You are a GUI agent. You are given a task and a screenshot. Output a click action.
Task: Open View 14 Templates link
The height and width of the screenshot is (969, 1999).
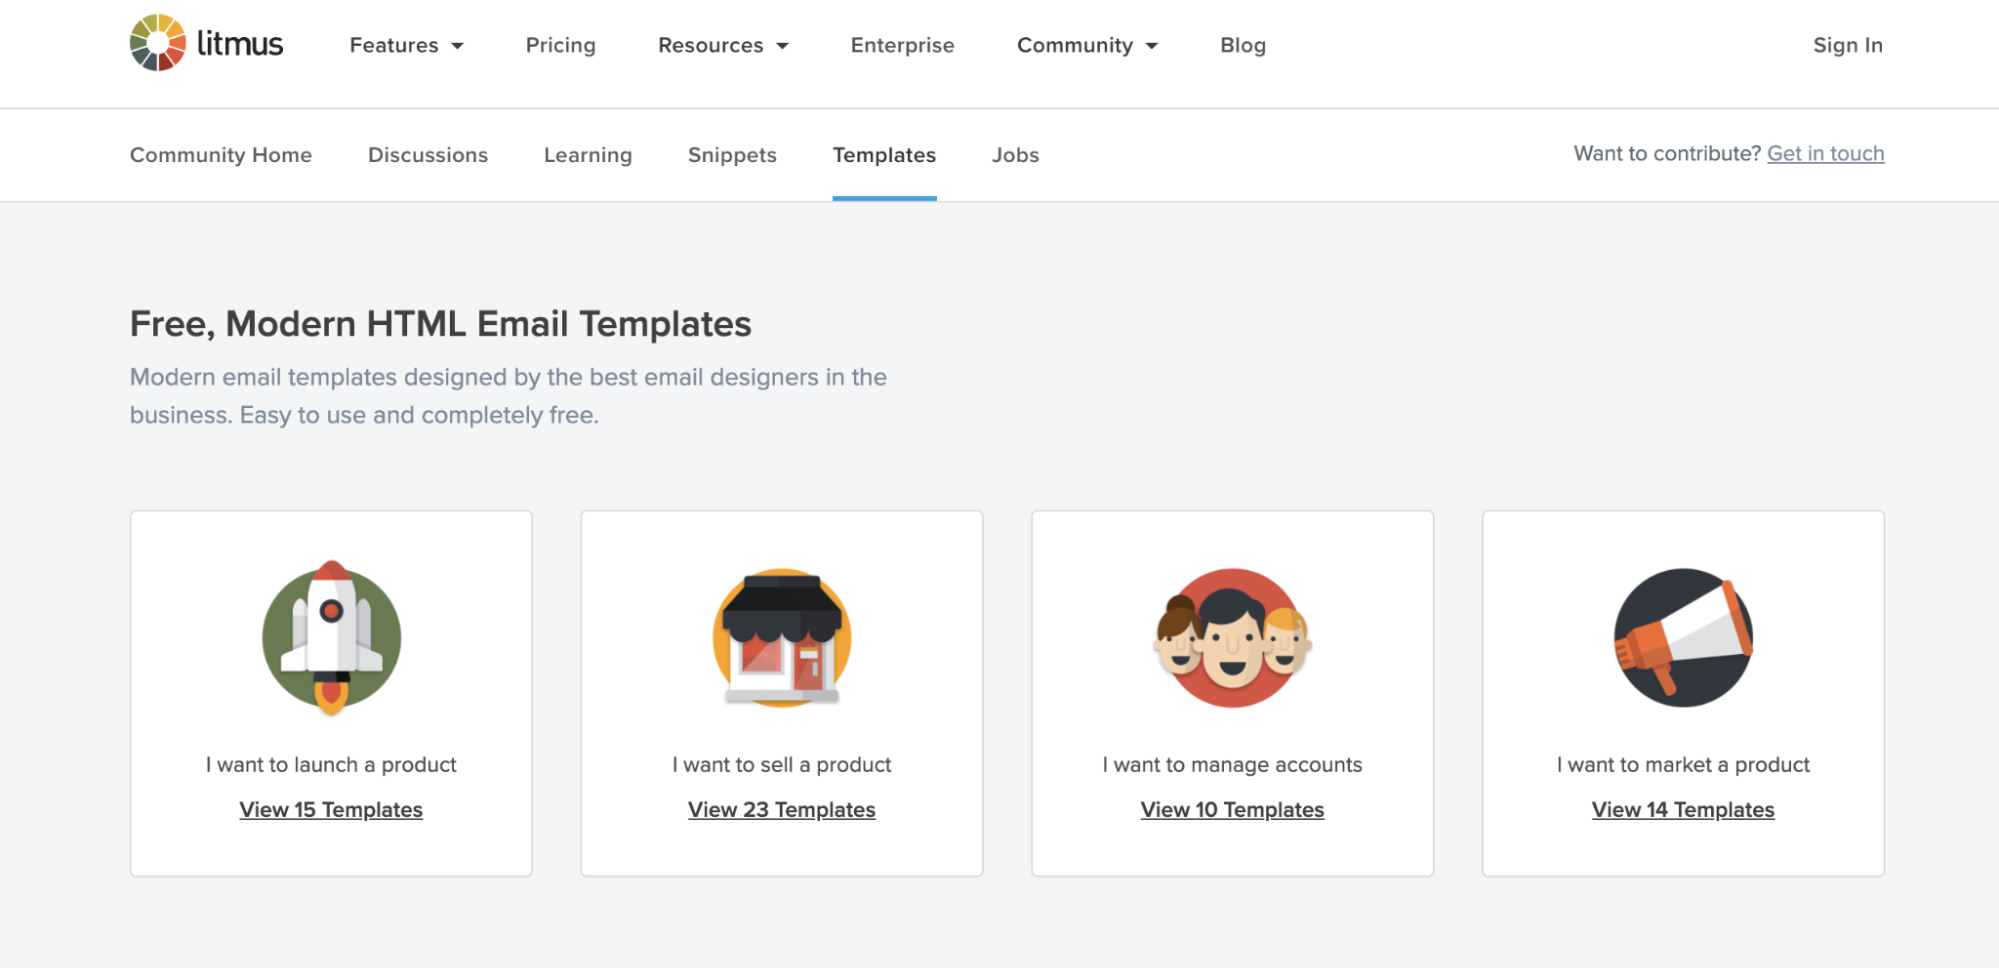coord(1684,809)
